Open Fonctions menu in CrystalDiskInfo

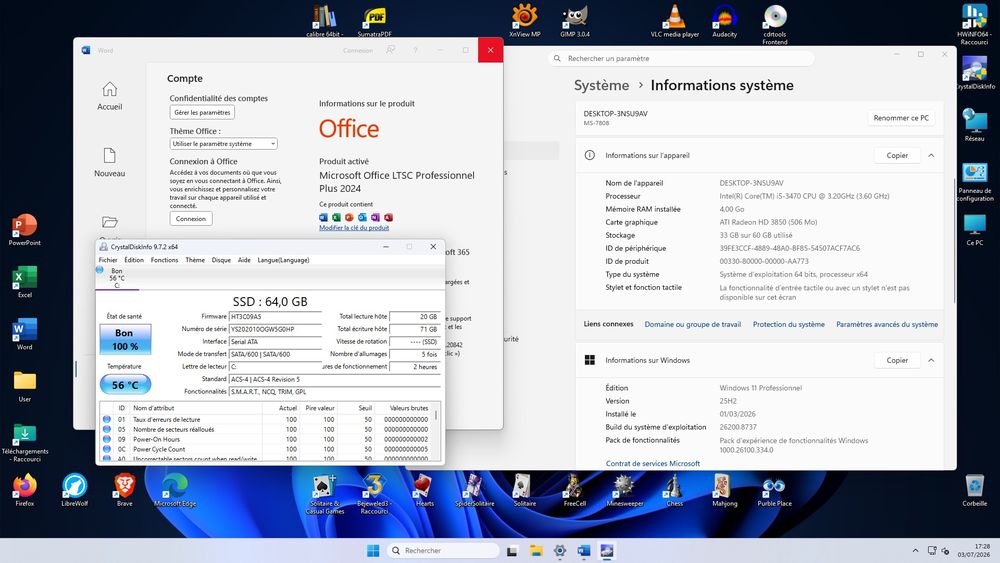[165, 260]
